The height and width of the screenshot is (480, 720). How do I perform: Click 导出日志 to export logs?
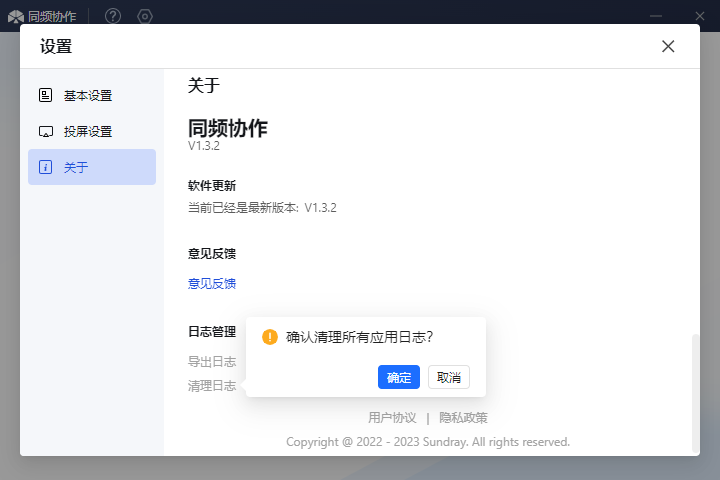coord(212,361)
